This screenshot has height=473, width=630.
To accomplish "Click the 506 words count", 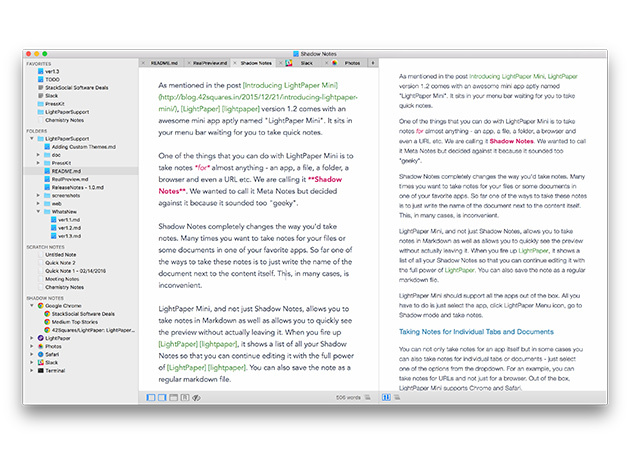I will click(348, 397).
